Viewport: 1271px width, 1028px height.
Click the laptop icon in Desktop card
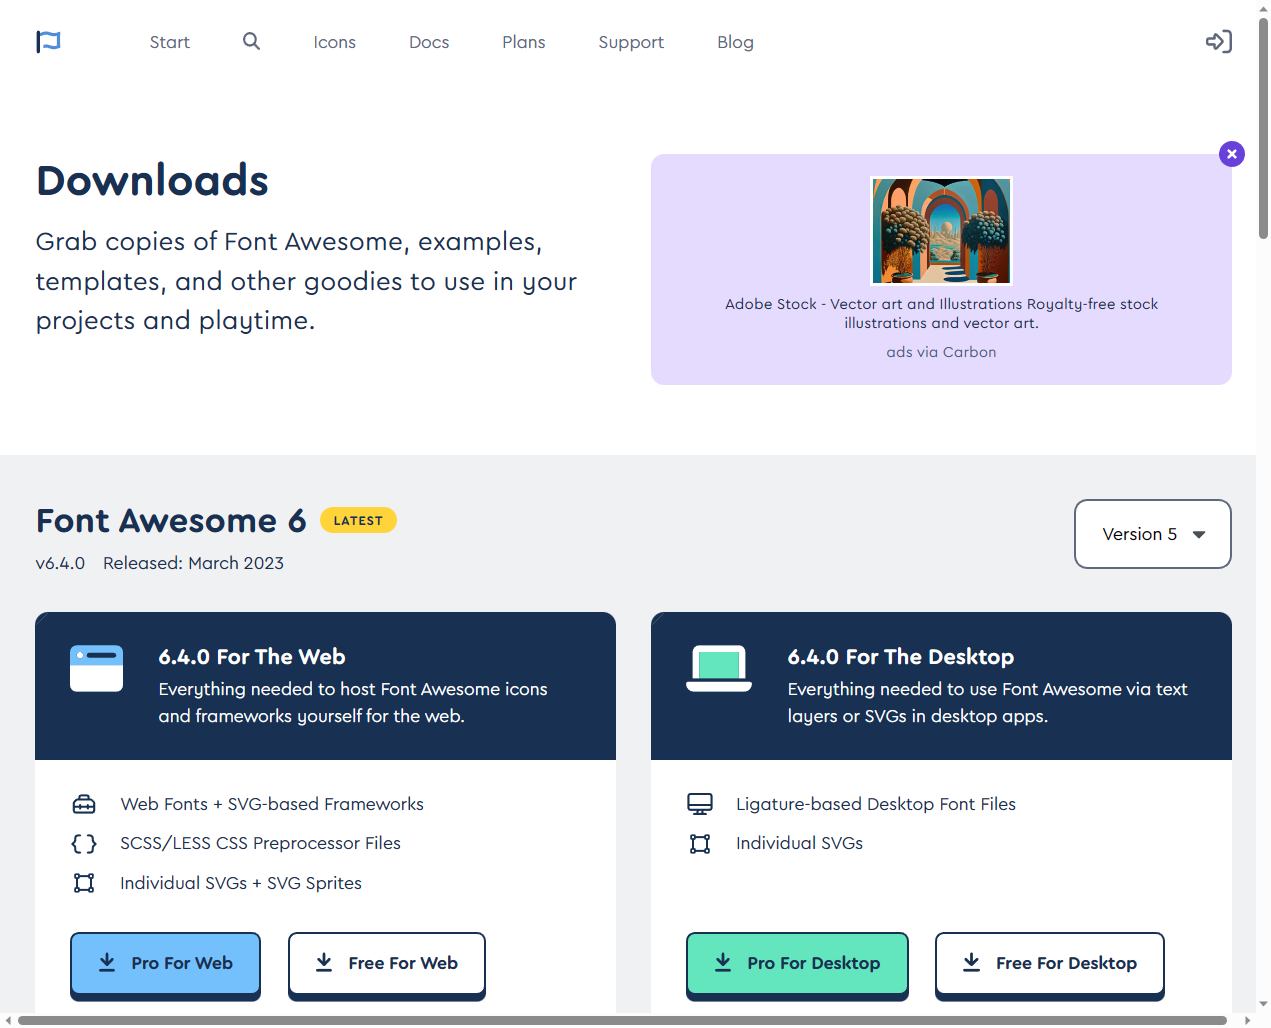click(x=719, y=668)
